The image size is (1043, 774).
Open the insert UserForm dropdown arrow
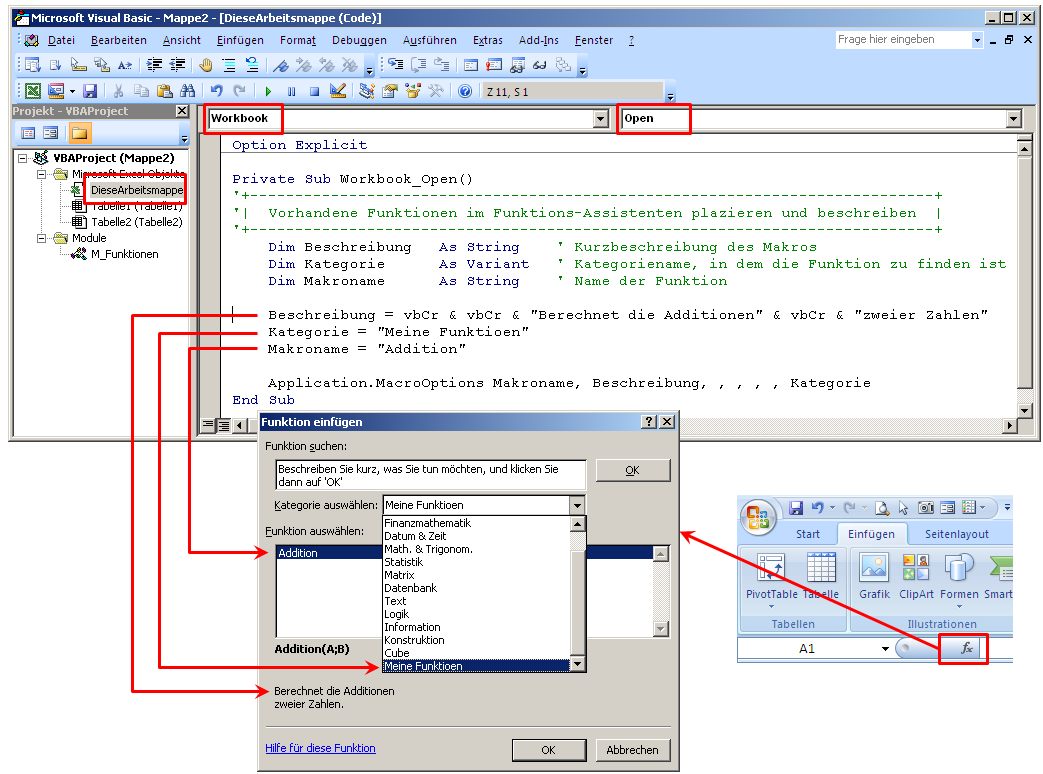coord(72,91)
